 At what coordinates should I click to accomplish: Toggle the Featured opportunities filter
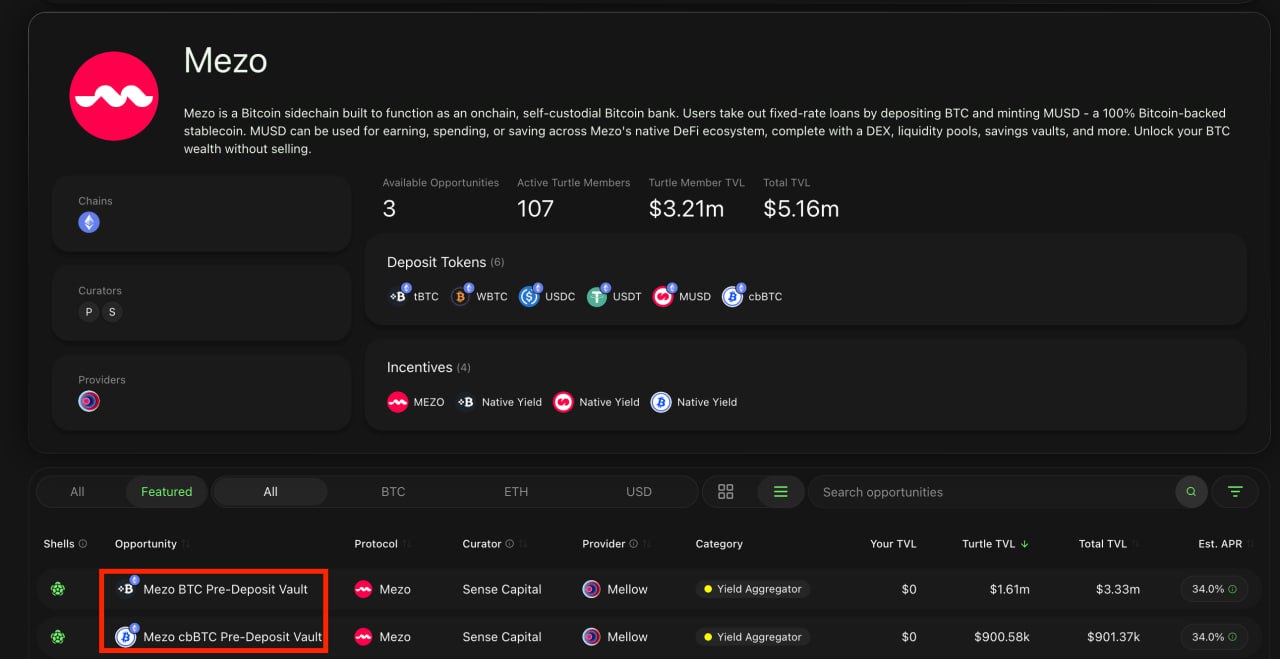[166, 492]
